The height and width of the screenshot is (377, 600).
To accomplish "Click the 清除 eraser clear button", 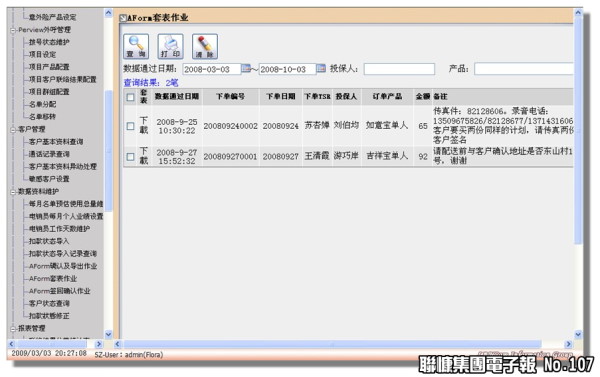I will pyautogui.click(x=205, y=46).
